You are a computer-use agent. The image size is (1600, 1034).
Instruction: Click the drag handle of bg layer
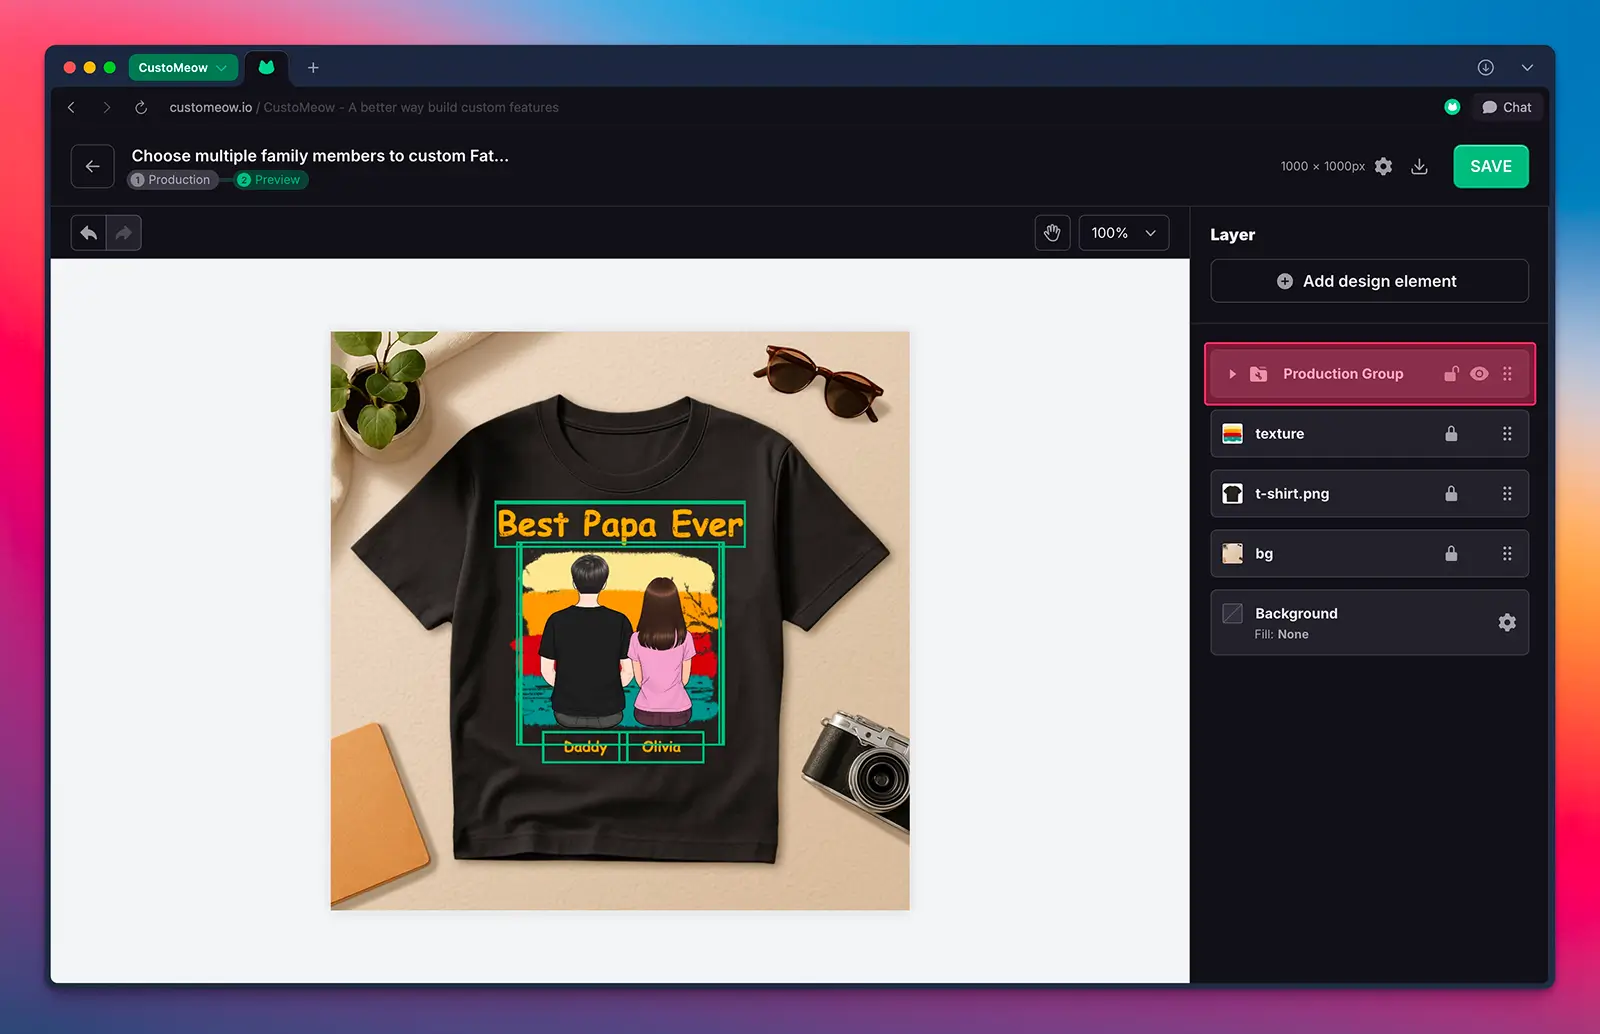[x=1507, y=554]
